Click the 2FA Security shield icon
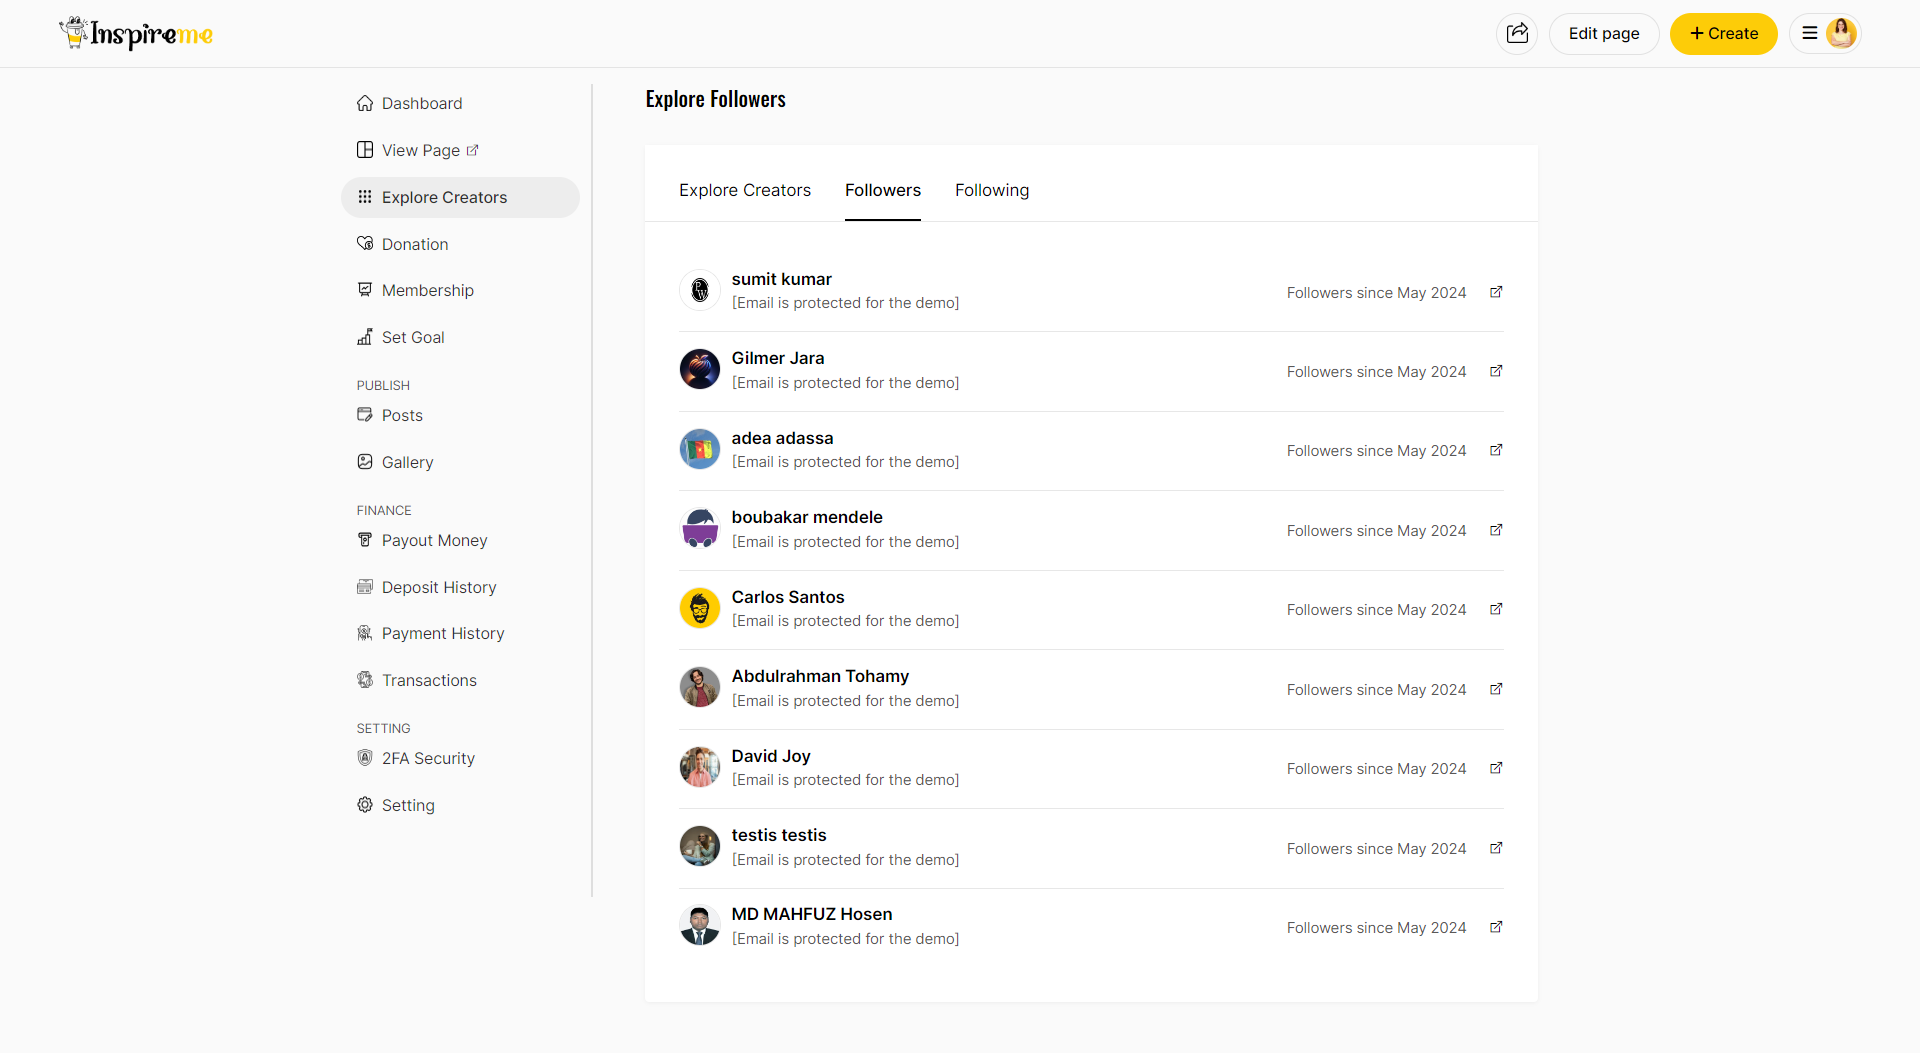 [x=365, y=757]
